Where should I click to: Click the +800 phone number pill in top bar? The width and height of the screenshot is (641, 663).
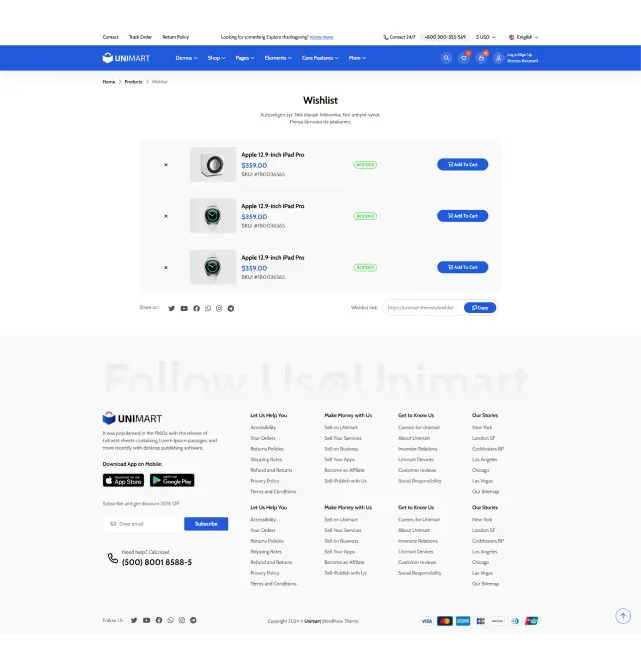tap(445, 37)
